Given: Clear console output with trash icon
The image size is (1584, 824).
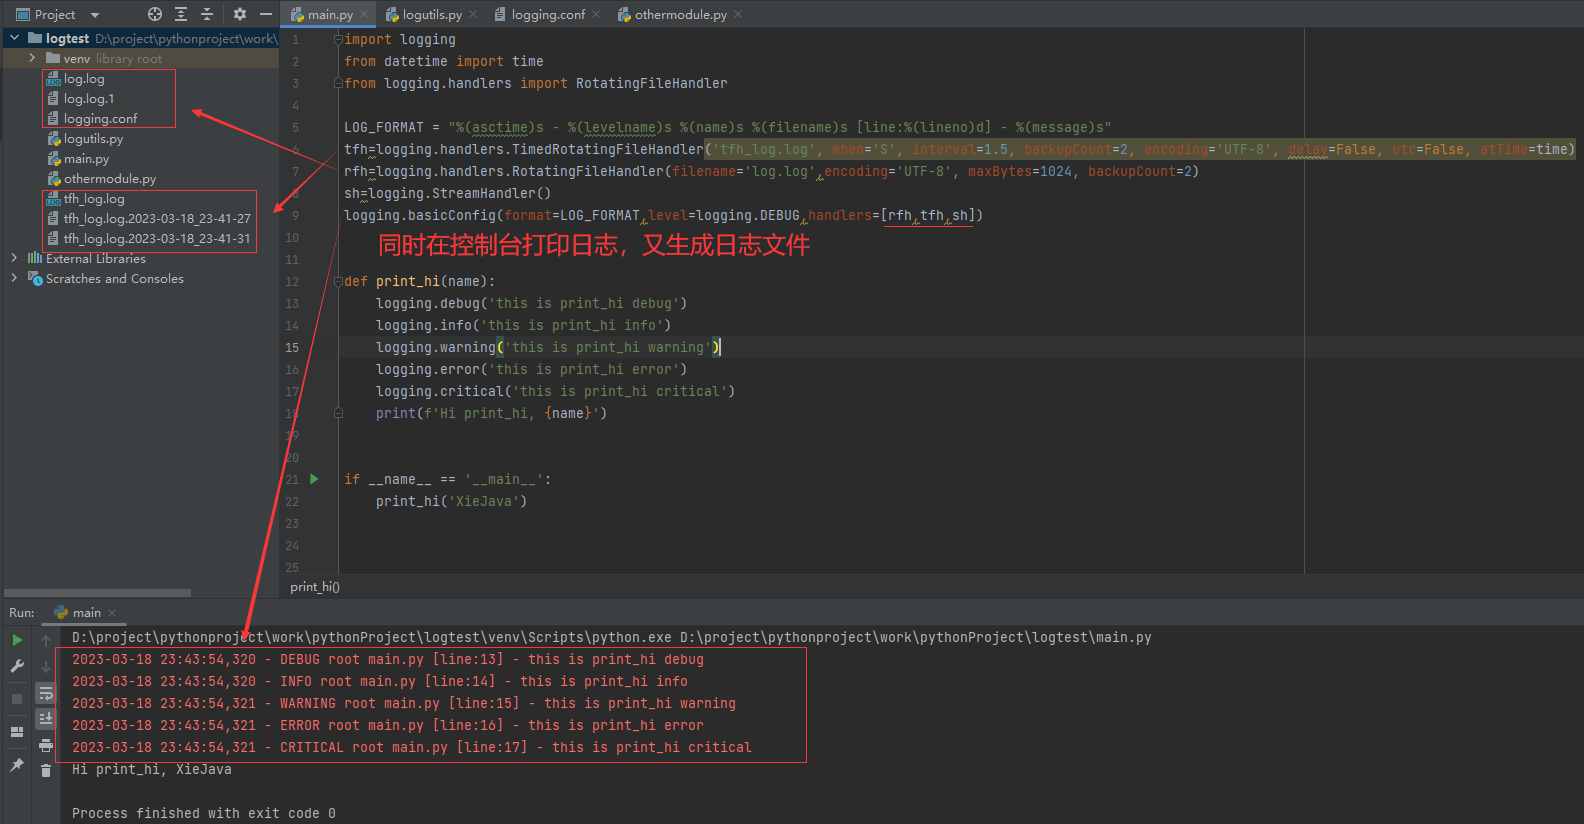Looking at the screenshot, I should [46, 770].
